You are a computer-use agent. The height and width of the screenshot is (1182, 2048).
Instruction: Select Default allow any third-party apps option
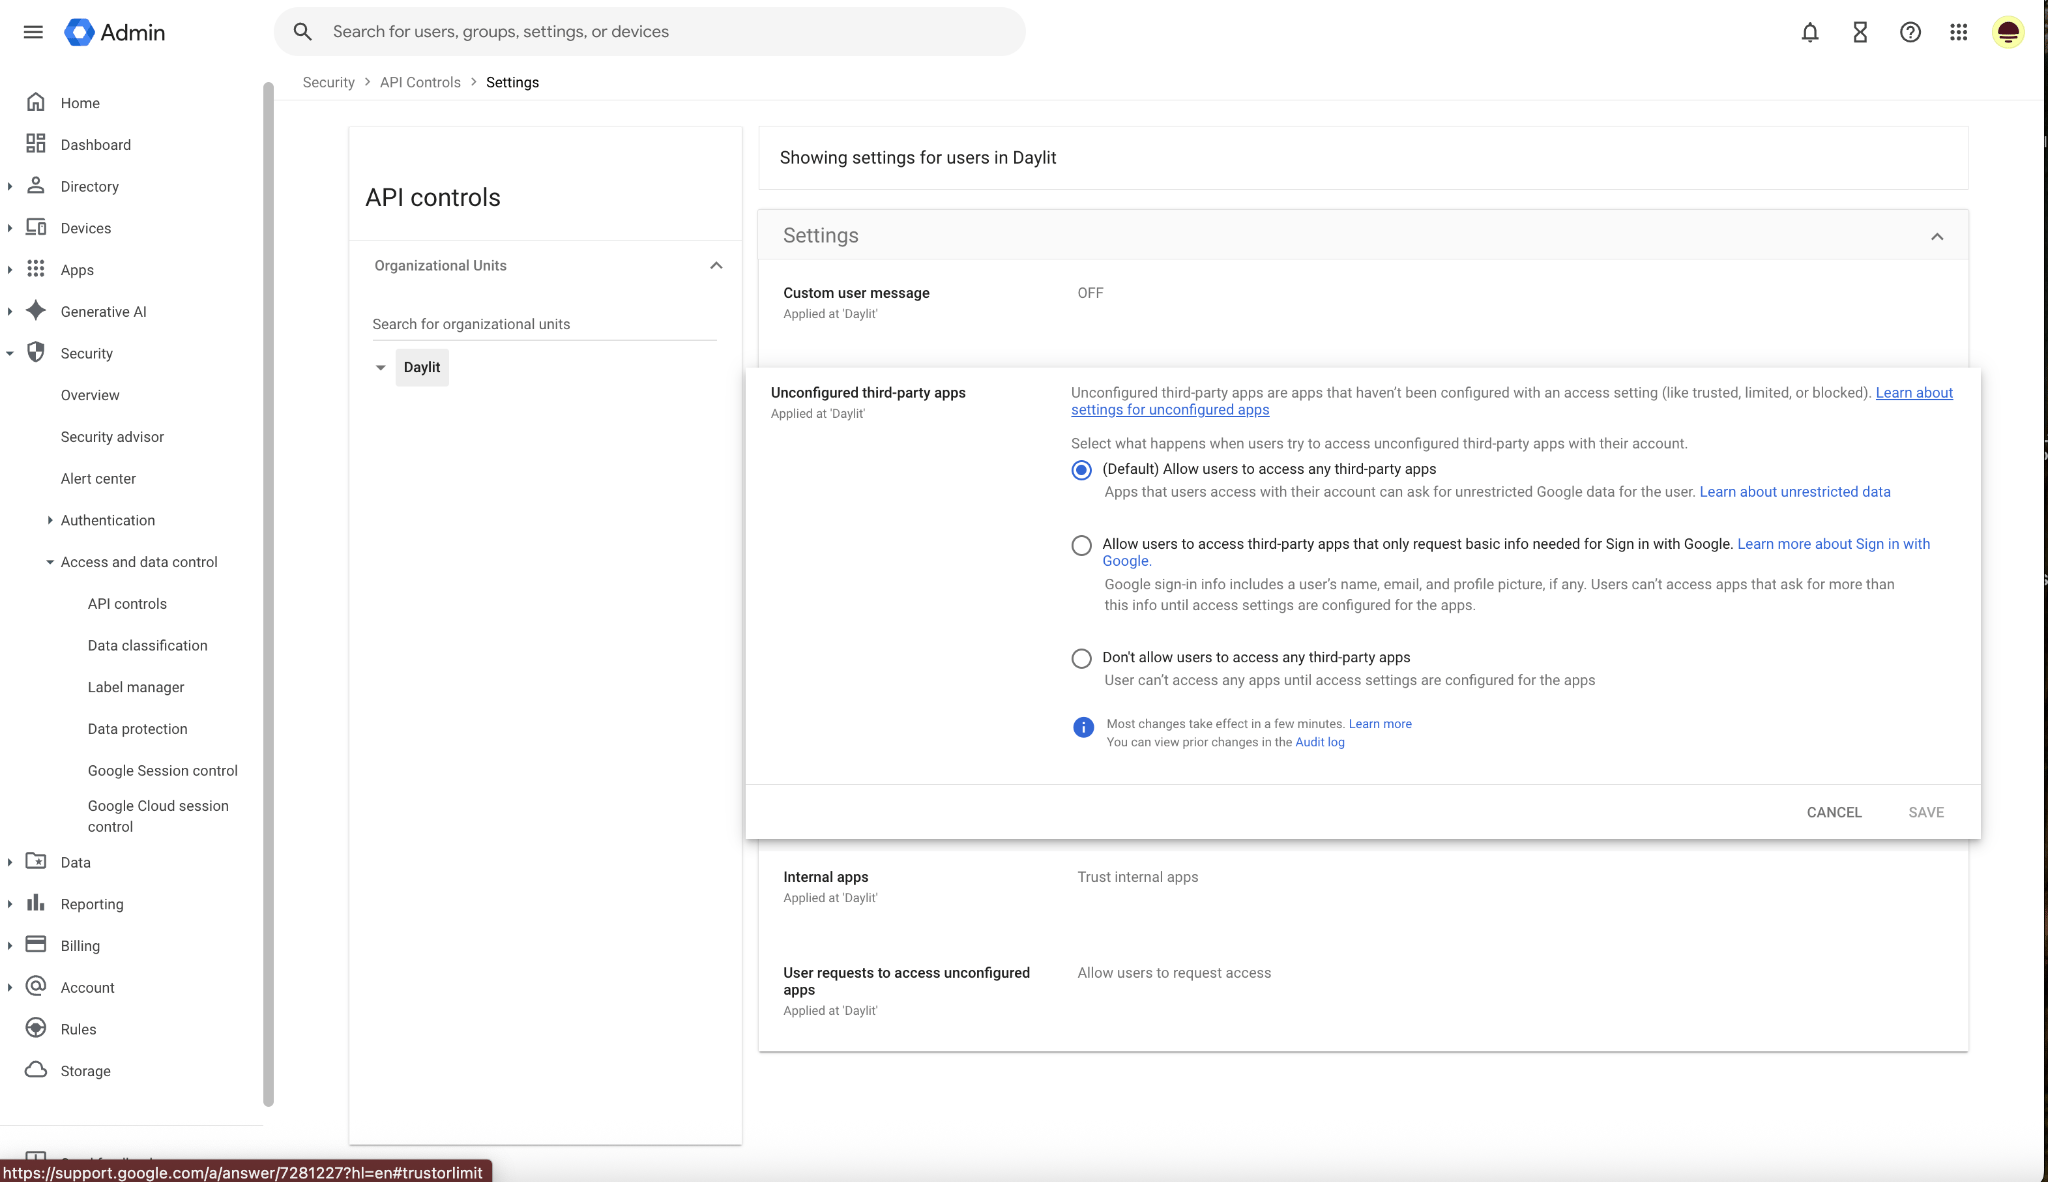point(1081,470)
